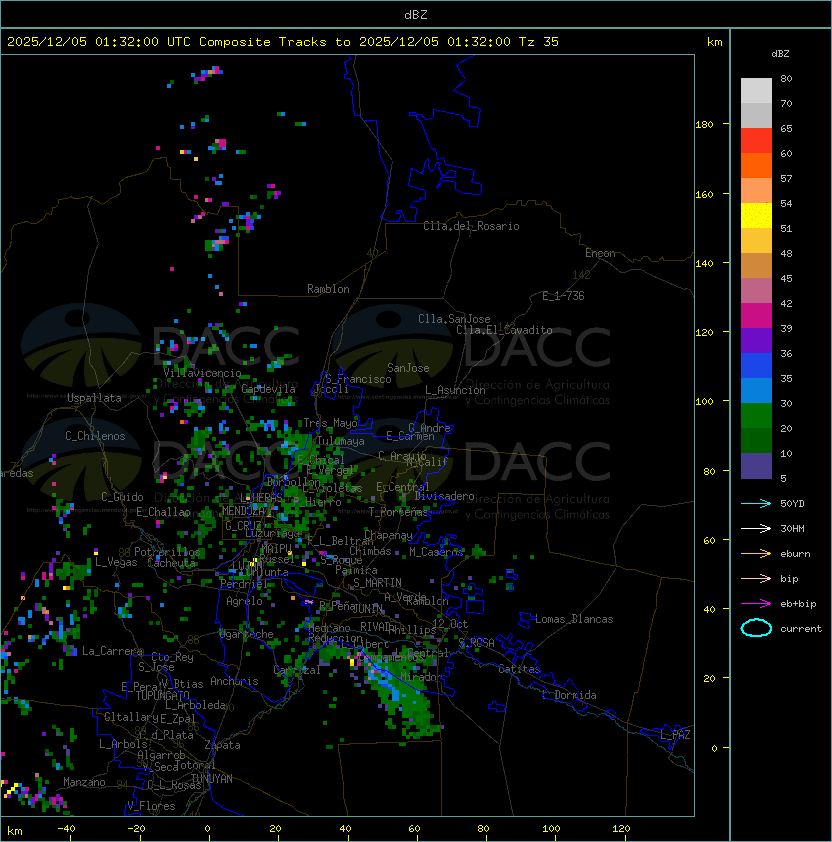Screen dimensions: 832x842
Task: Click the 'eb+bip' legend label
Action: point(798,604)
